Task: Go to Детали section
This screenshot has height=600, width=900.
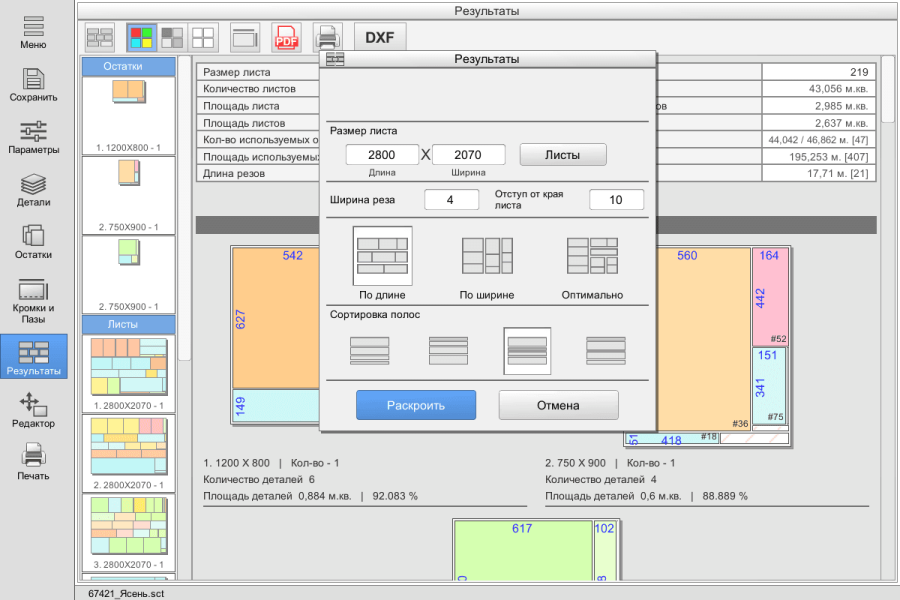Action: (x=33, y=190)
